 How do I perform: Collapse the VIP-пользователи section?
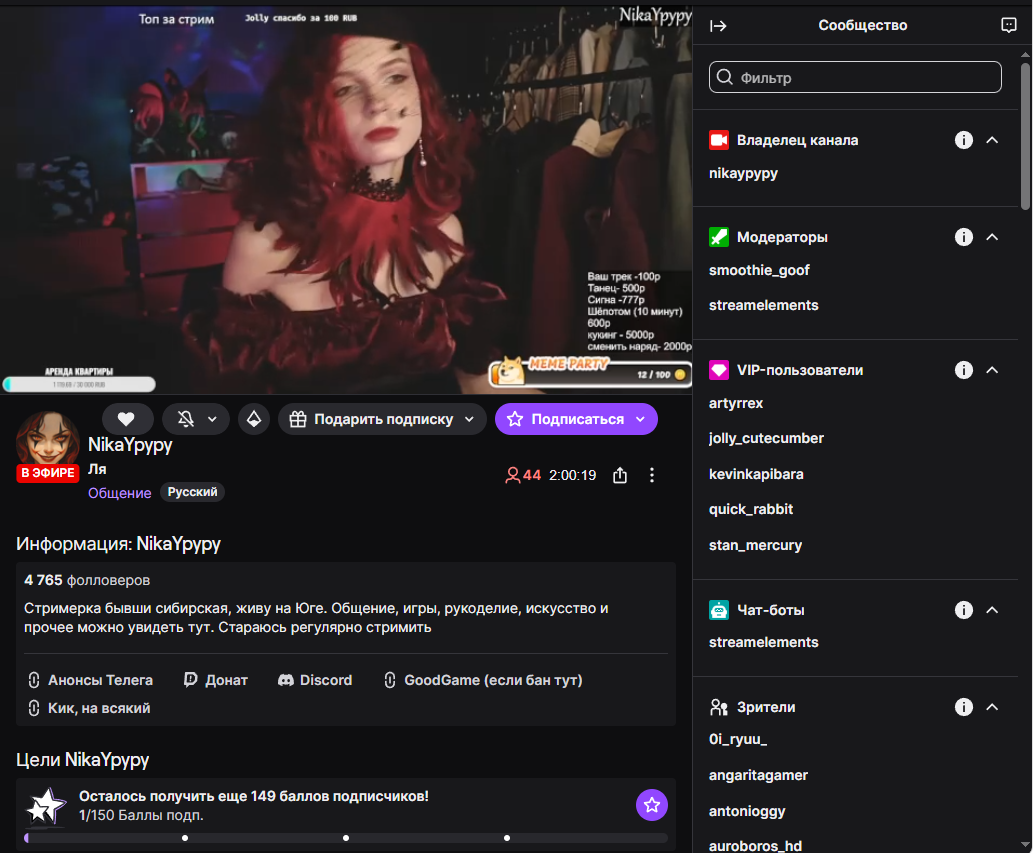992,370
